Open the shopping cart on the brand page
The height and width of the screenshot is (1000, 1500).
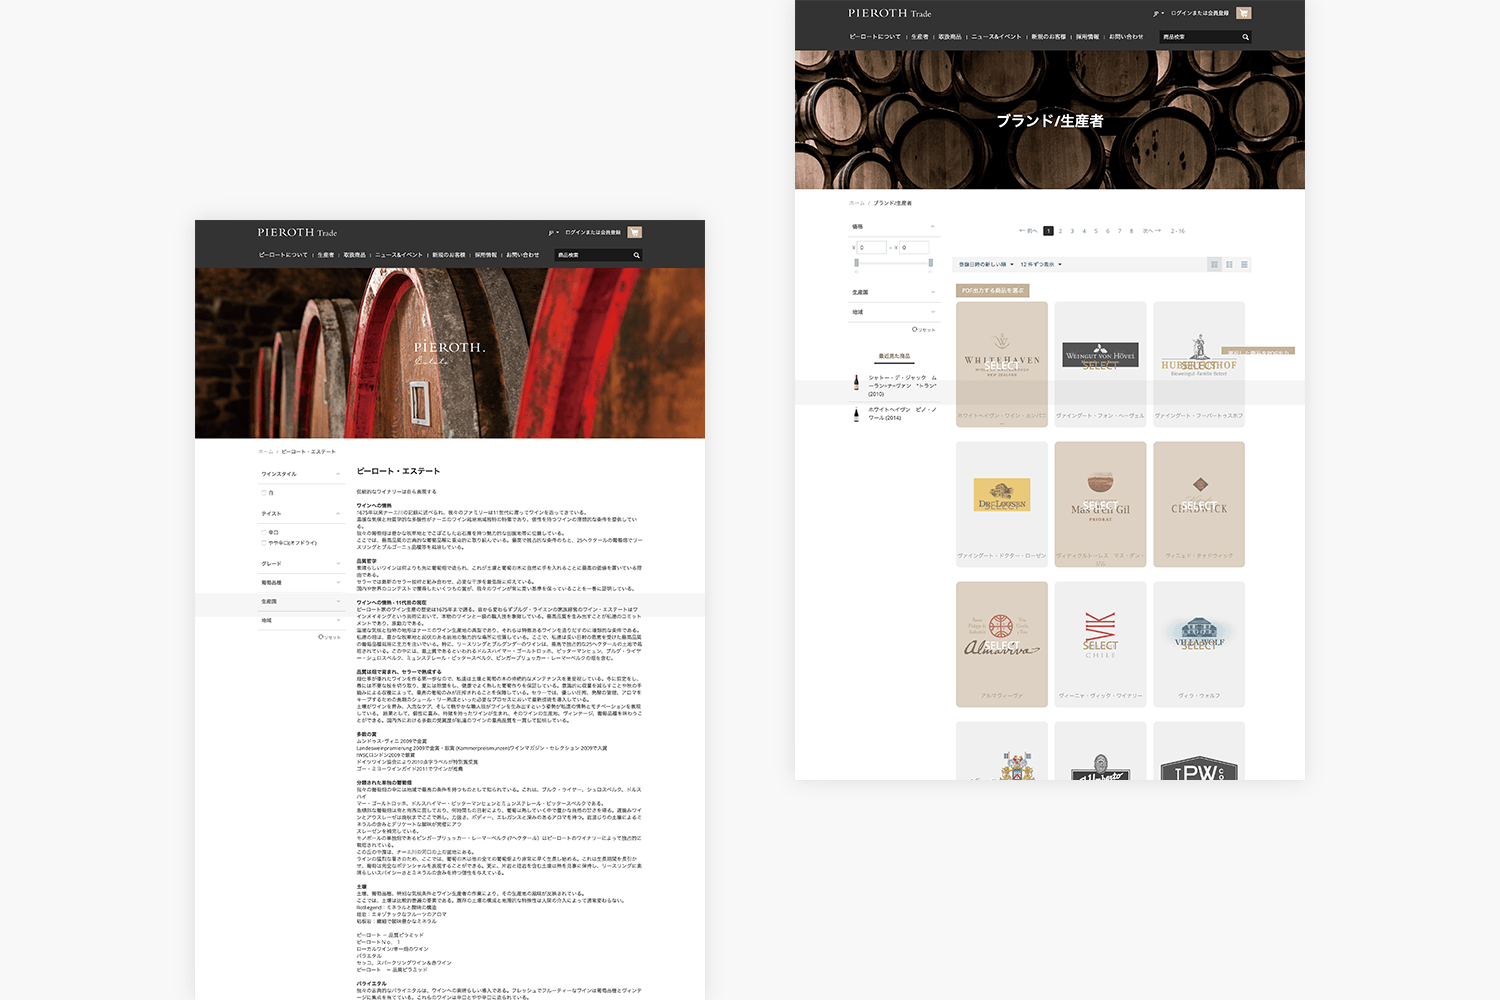(x=1244, y=13)
